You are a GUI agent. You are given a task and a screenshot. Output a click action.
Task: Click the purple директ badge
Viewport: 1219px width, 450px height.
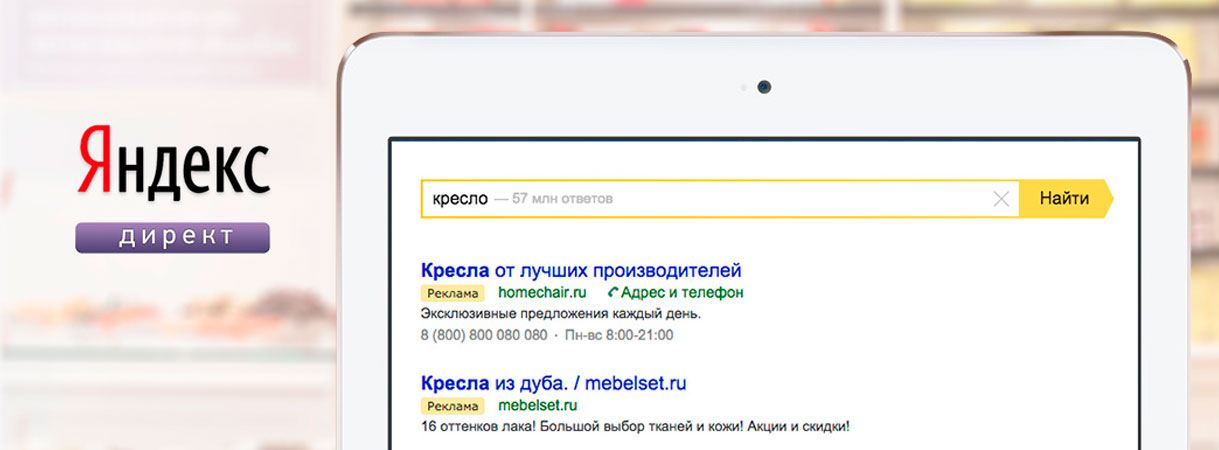point(172,237)
